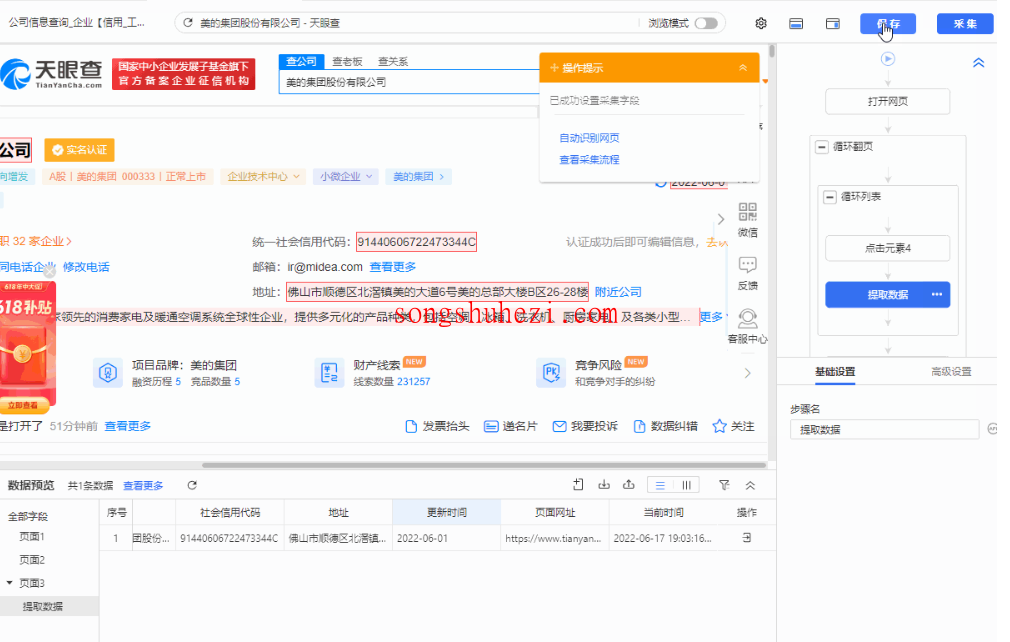This screenshot has height=642, width=1010.
Task: Click 数据纠错 data correction icon
Action: (x=639, y=426)
